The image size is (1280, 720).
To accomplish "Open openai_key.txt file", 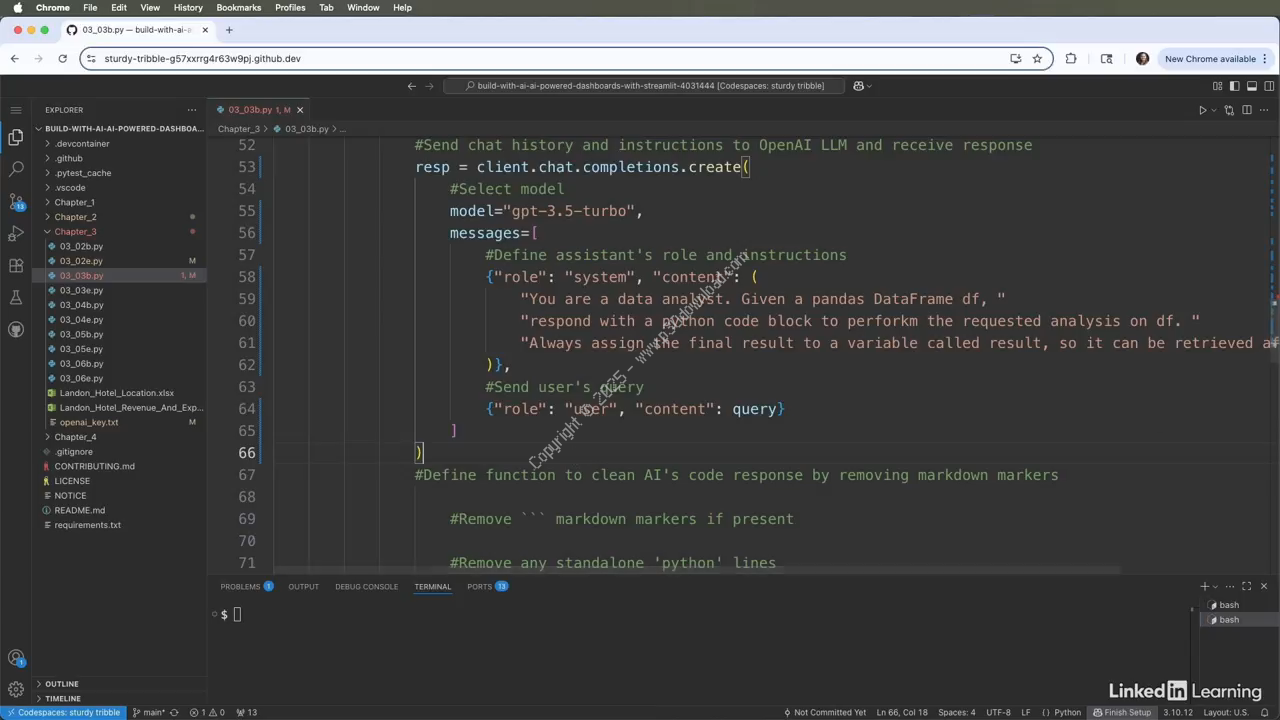I will (x=89, y=422).
